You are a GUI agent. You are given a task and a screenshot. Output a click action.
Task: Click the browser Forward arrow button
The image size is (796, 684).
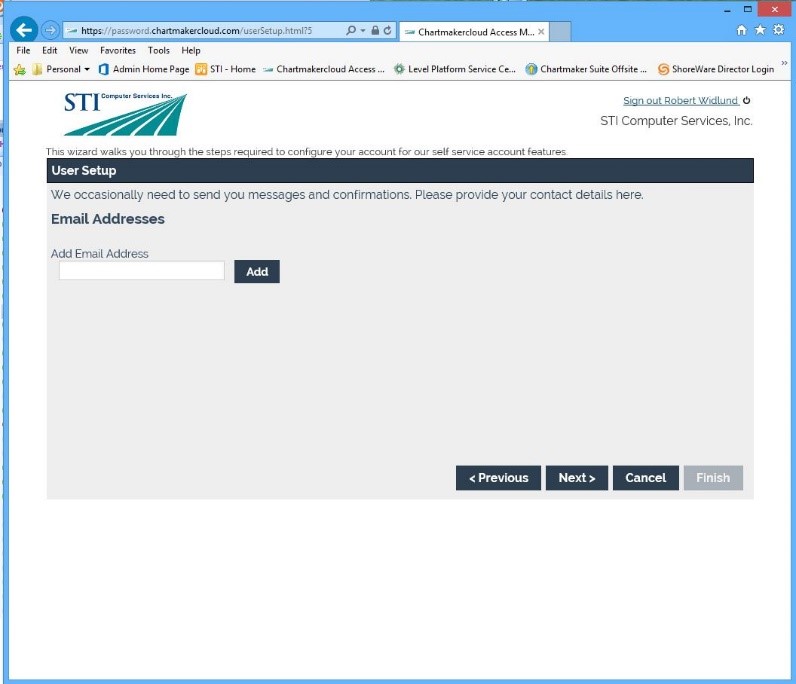pos(50,30)
